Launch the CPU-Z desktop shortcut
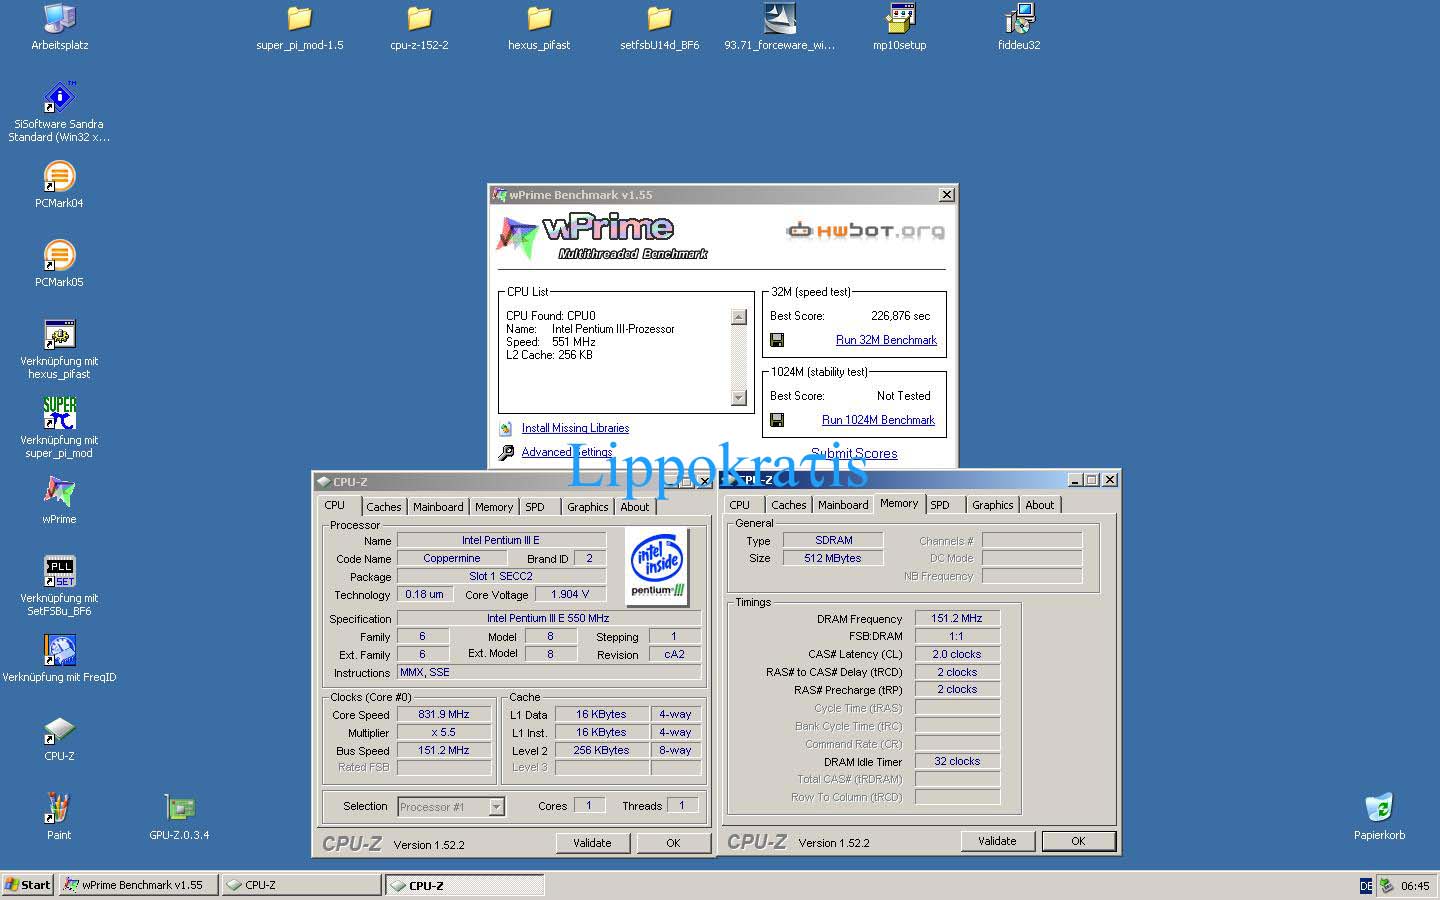This screenshot has height=900, width=1440. click(59, 738)
